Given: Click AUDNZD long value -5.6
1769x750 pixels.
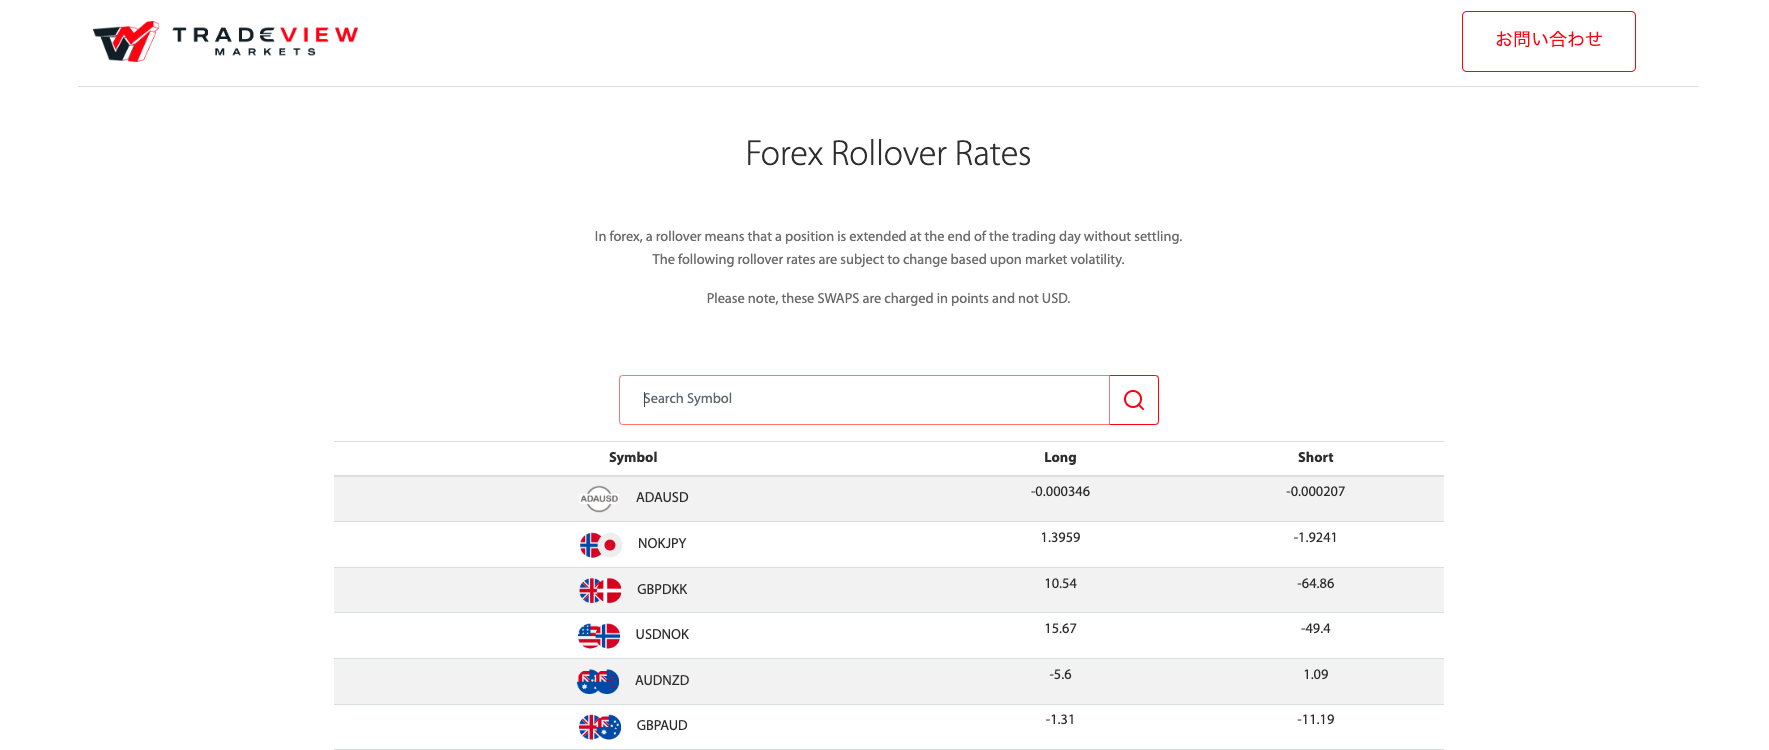Looking at the screenshot, I should [1060, 674].
